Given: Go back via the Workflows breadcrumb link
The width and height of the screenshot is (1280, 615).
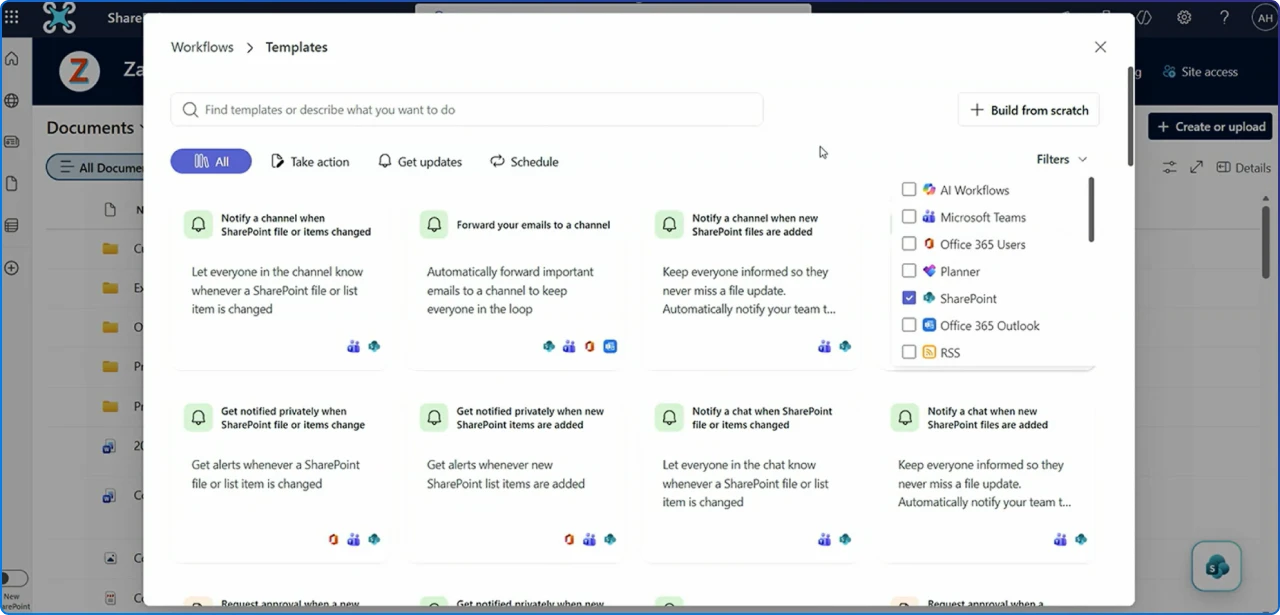Looking at the screenshot, I should 201,46.
